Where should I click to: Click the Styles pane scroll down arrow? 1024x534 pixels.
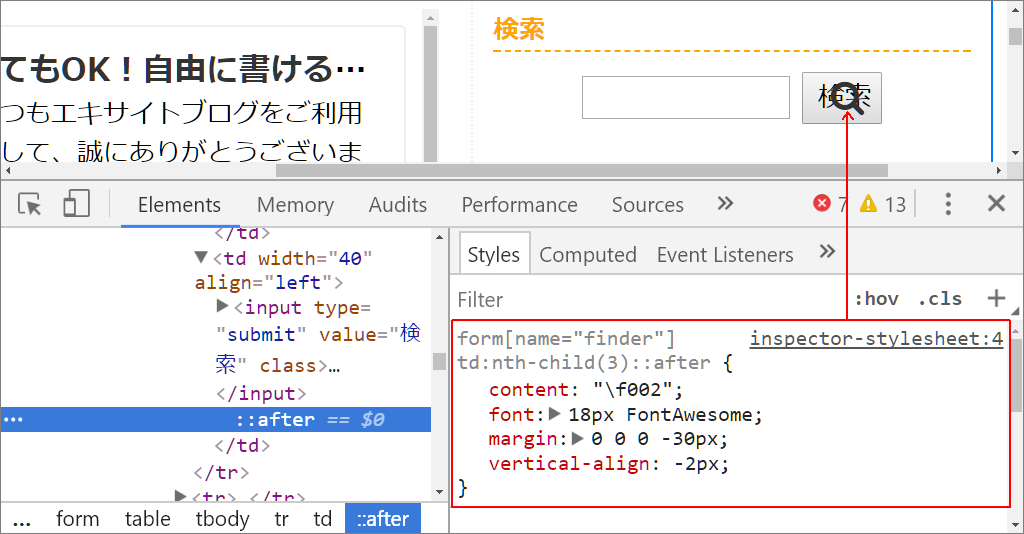[1016, 524]
